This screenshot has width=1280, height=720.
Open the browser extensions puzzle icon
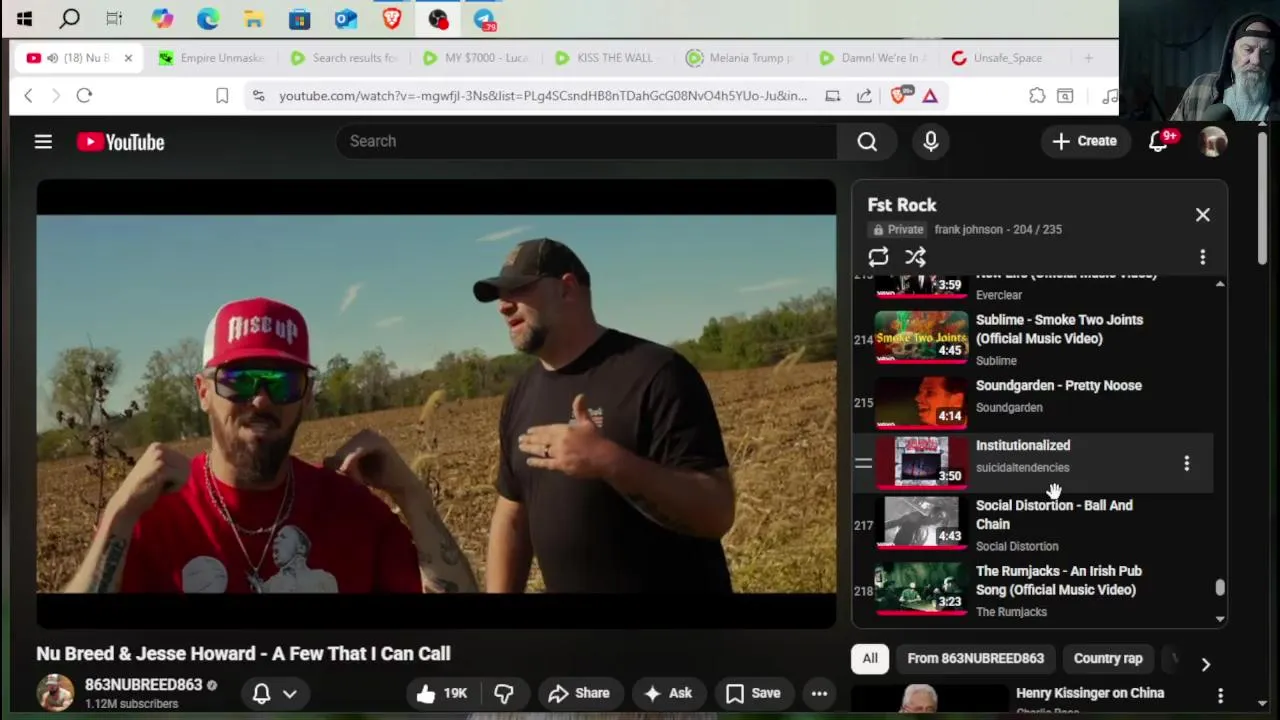pos(1037,95)
